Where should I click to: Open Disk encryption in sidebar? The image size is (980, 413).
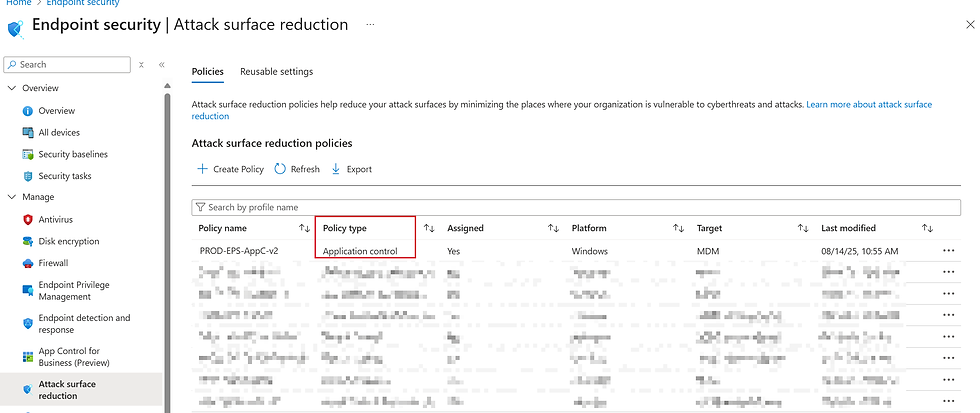pos(68,241)
